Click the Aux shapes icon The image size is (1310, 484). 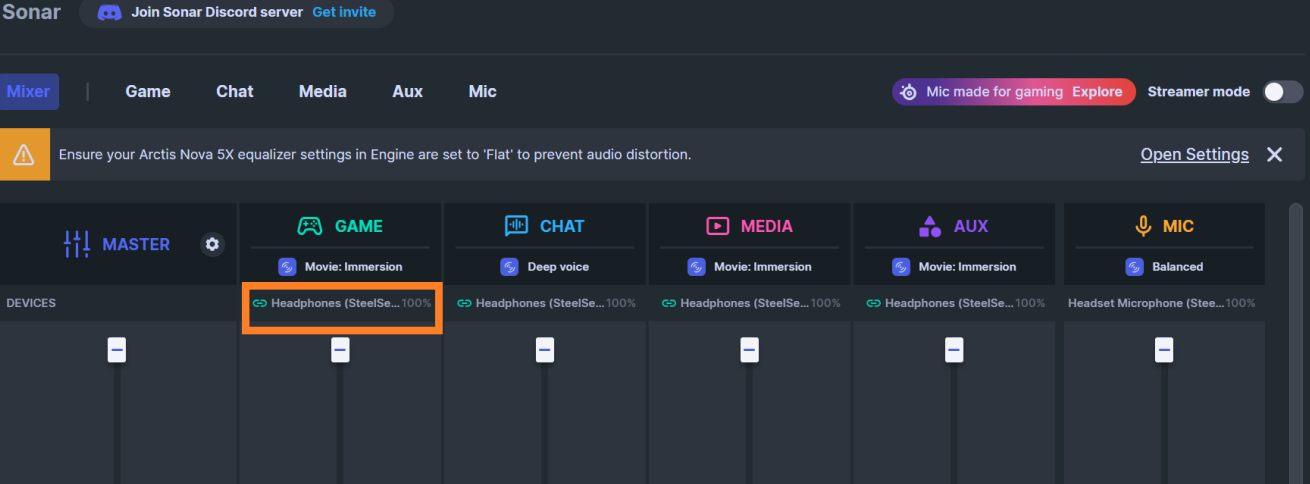pos(930,226)
